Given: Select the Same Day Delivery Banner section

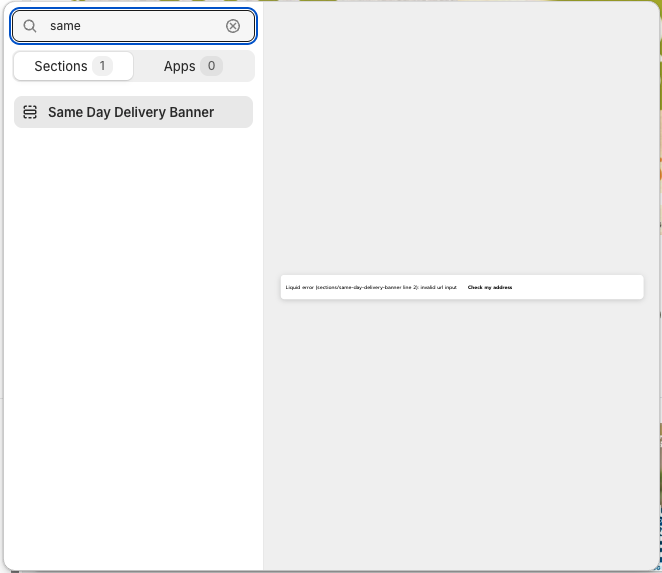Looking at the screenshot, I should click(x=133, y=112).
